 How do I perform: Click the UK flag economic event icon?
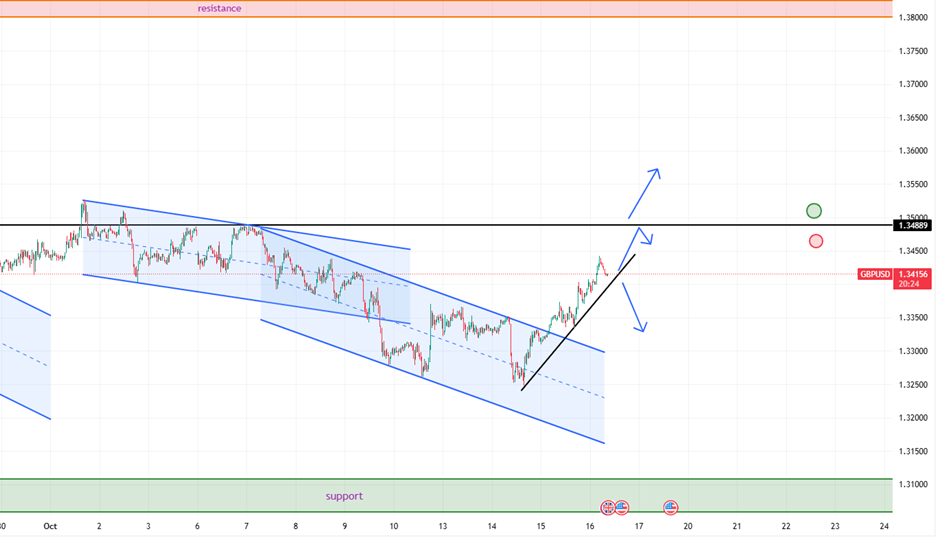[607, 508]
